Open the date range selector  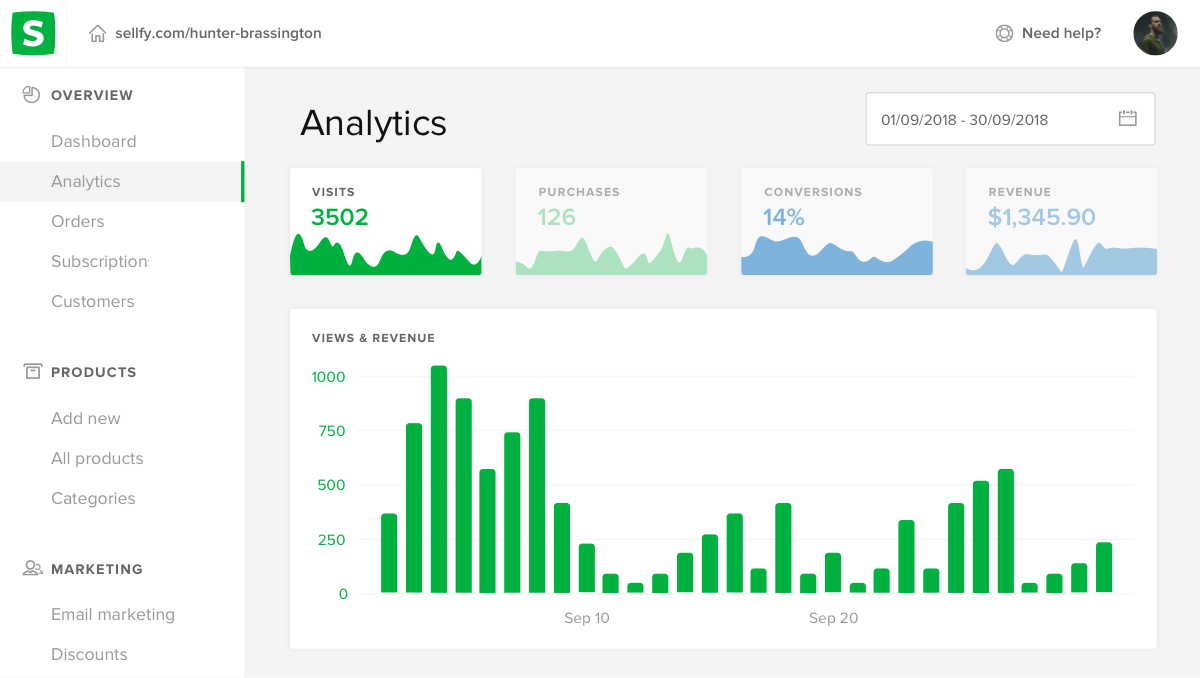pos(1010,118)
